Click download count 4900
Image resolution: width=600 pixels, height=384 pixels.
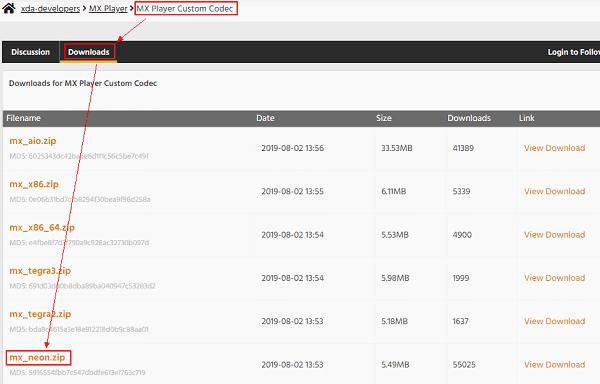tap(462, 234)
